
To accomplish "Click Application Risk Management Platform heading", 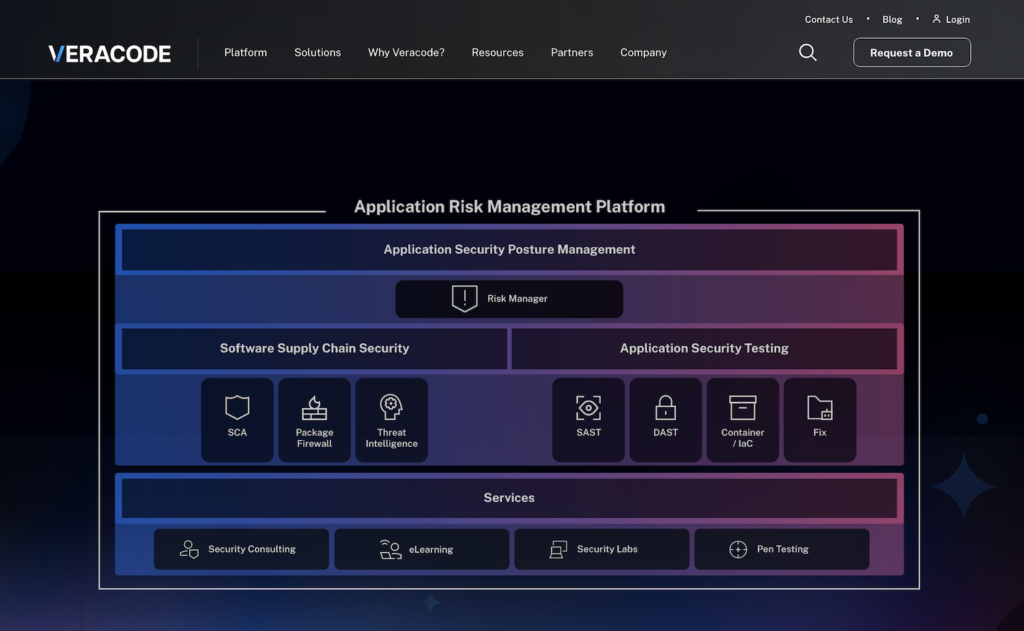I will (x=509, y=206).
